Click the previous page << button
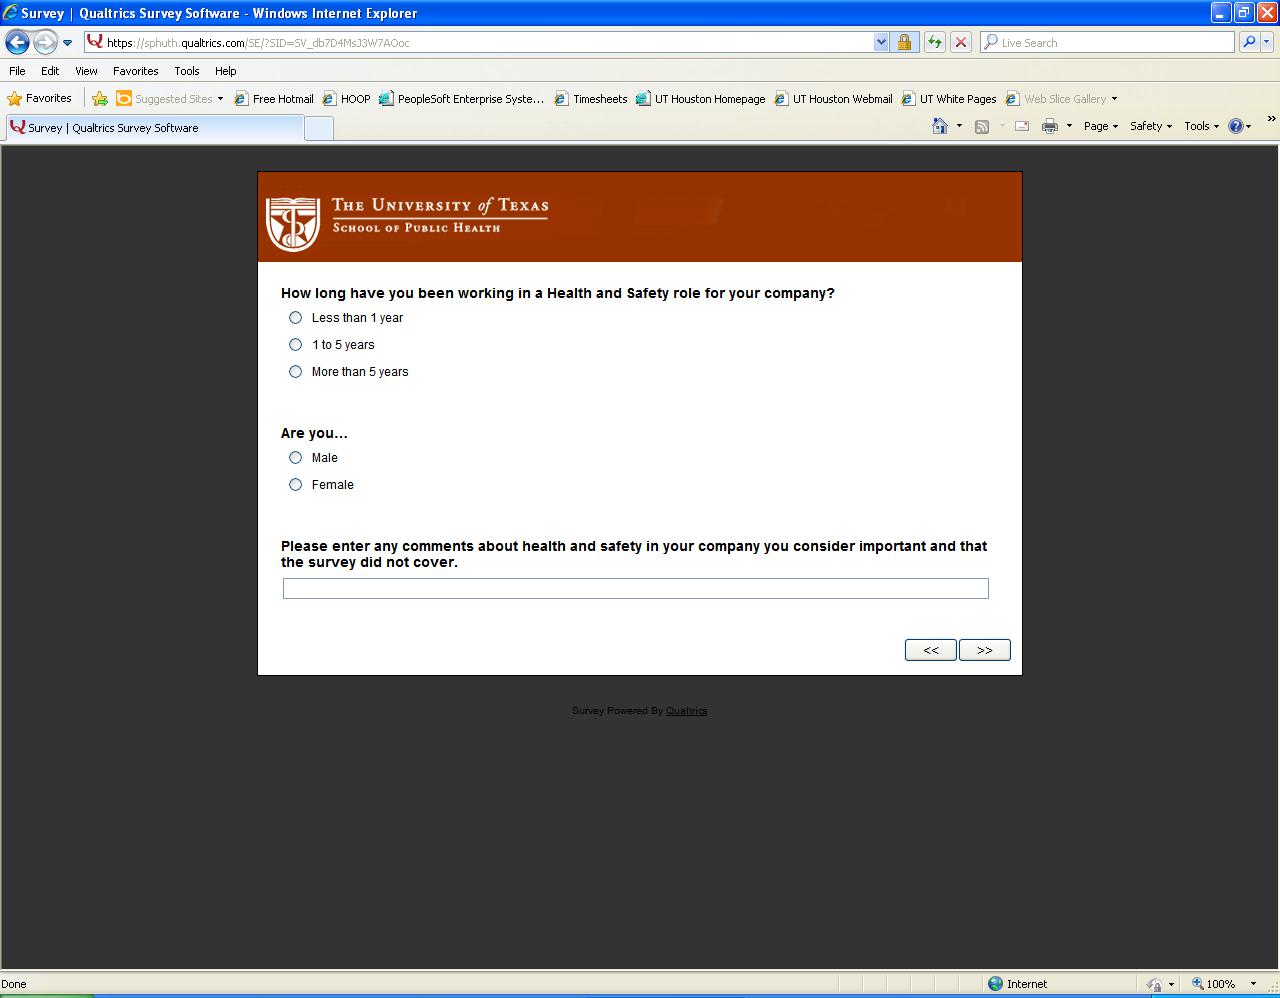Image resolution: width=1280 pixels, height=998 pixels. pos(931,650)
